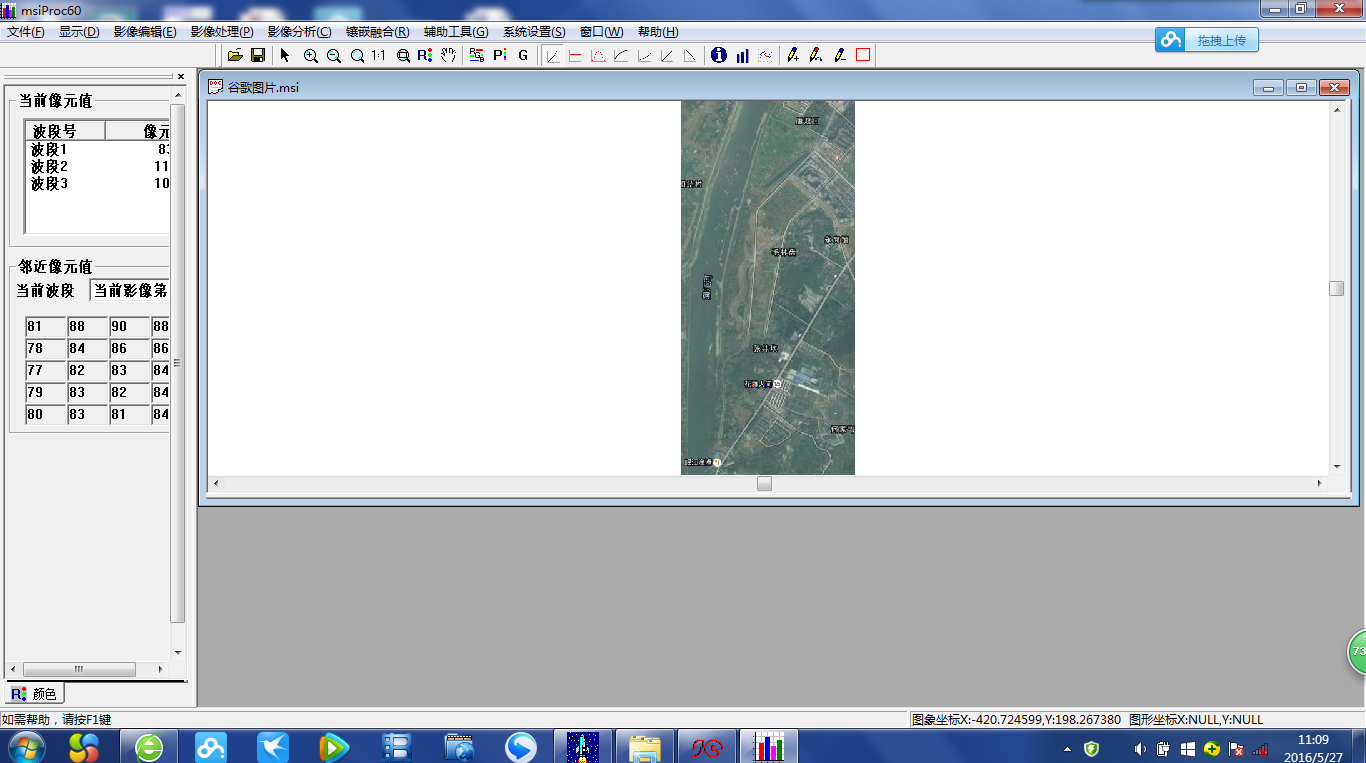Image resolution: width=1366 pixels, height=763 pixels.
Task: Click the image scroll right arrow
Action: [1319, 484]
